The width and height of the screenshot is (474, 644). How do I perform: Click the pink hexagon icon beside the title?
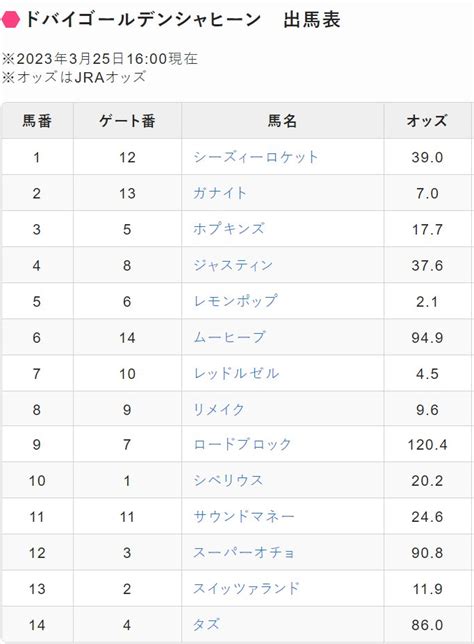tap(10, 19)
